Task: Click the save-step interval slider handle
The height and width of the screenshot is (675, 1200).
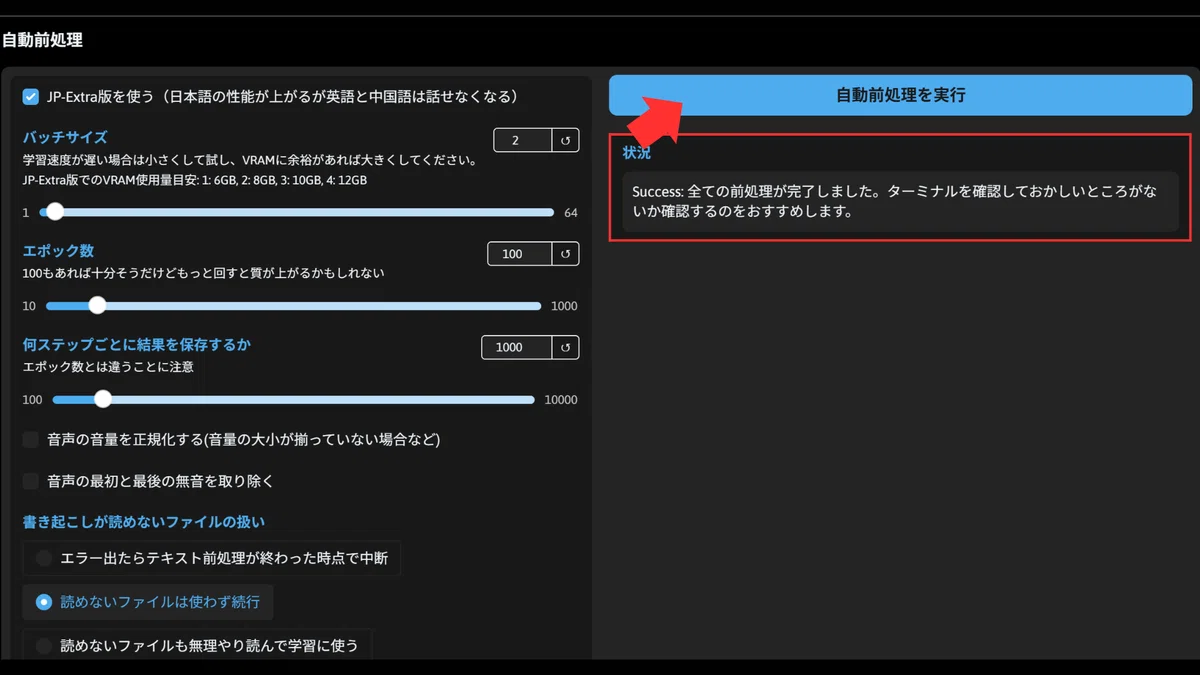Action: [102, 399]
